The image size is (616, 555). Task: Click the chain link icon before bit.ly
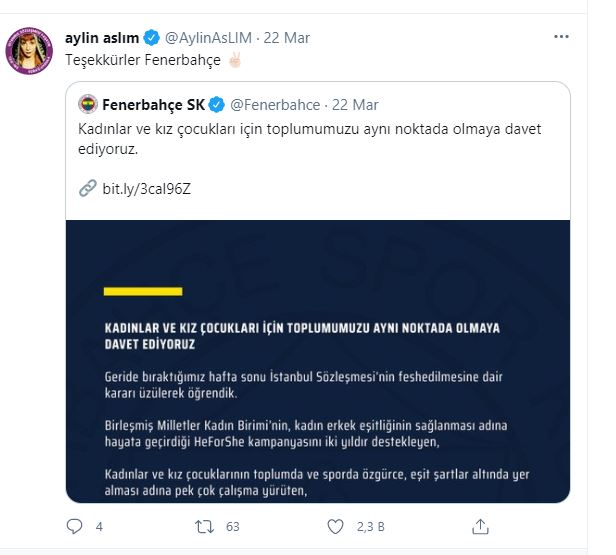[x=87, y=187]
